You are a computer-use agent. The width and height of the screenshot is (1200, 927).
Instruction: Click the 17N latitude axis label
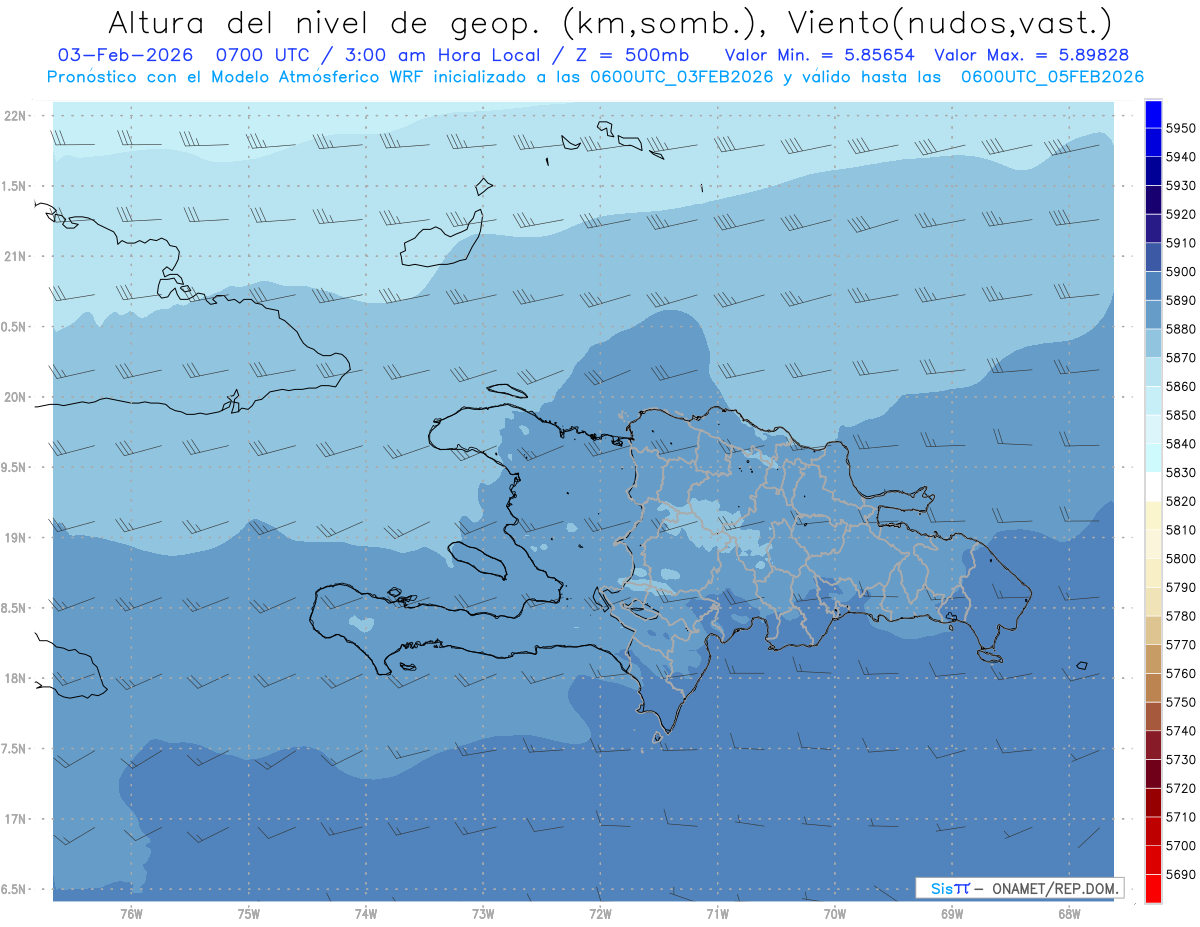click(15, 819)
